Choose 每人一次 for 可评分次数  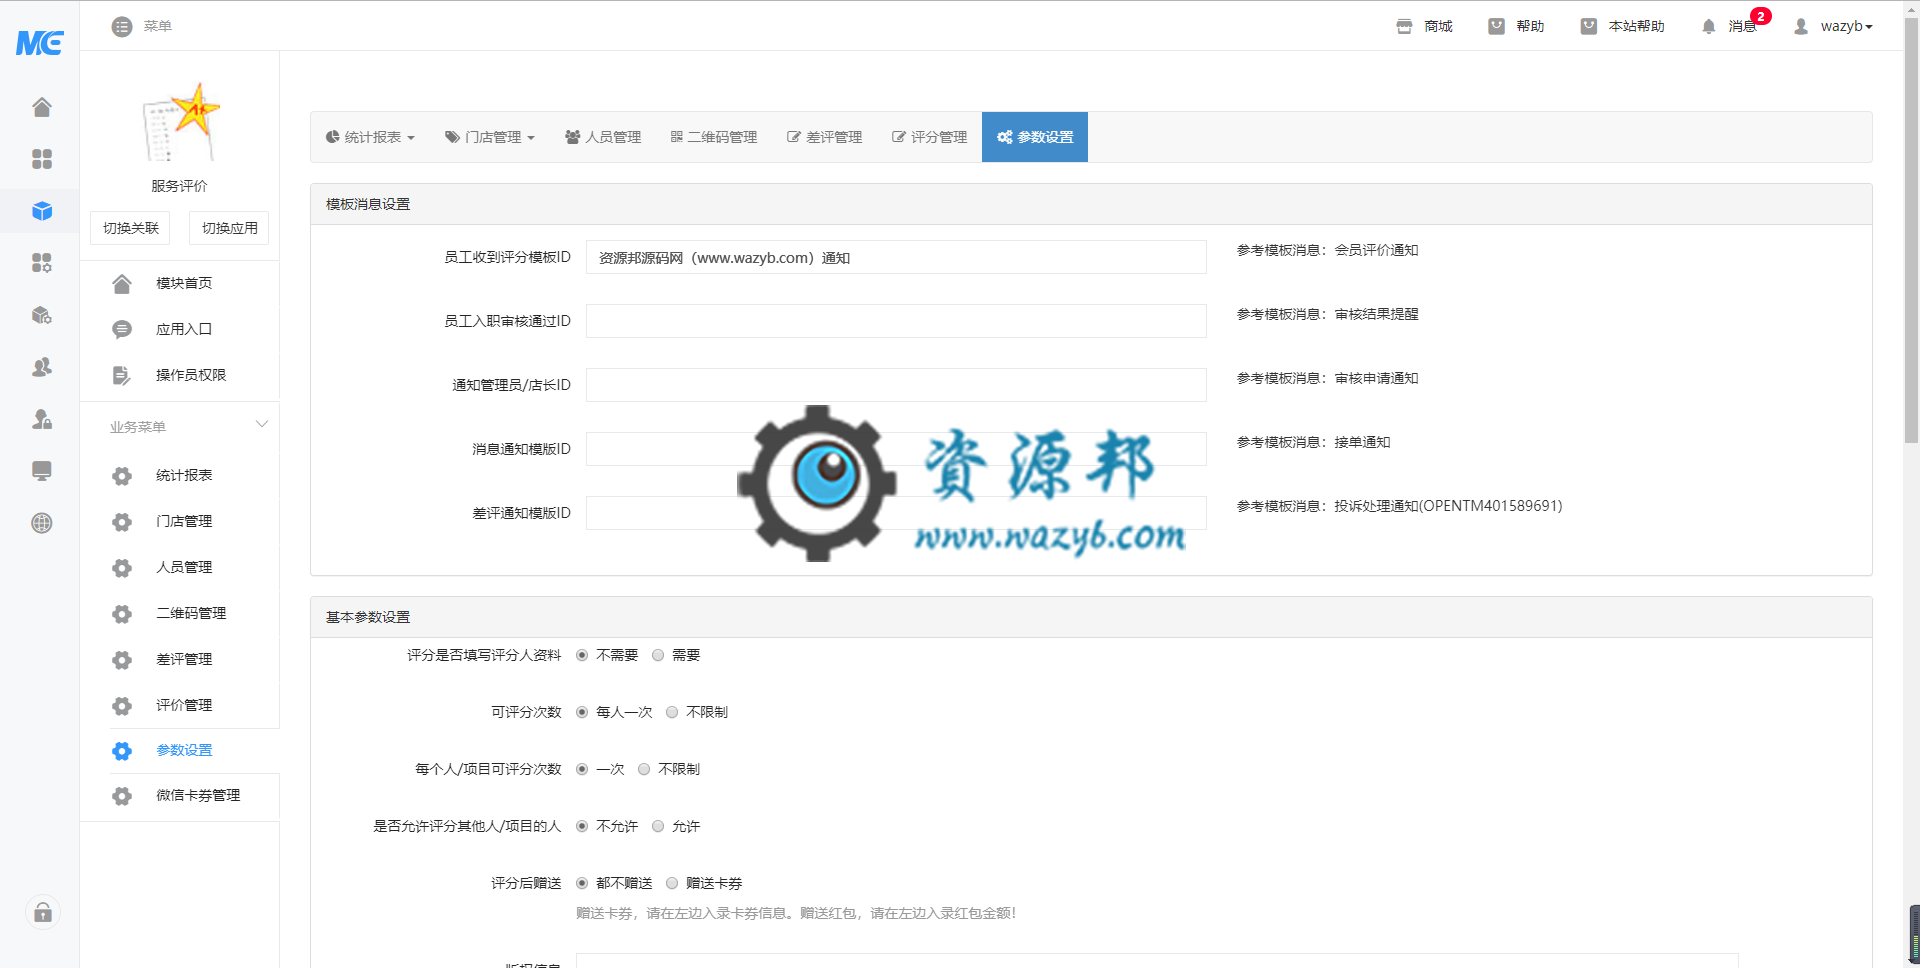coord(582,713)
